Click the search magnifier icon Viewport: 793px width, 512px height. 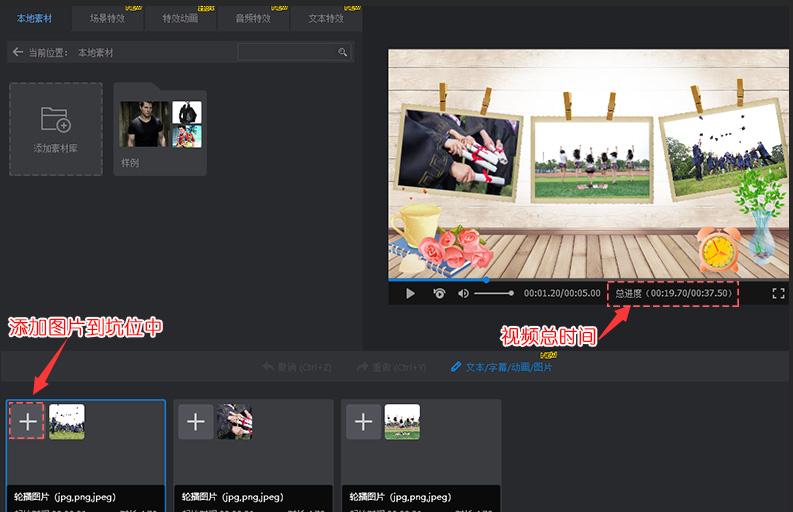coord(343,52)
